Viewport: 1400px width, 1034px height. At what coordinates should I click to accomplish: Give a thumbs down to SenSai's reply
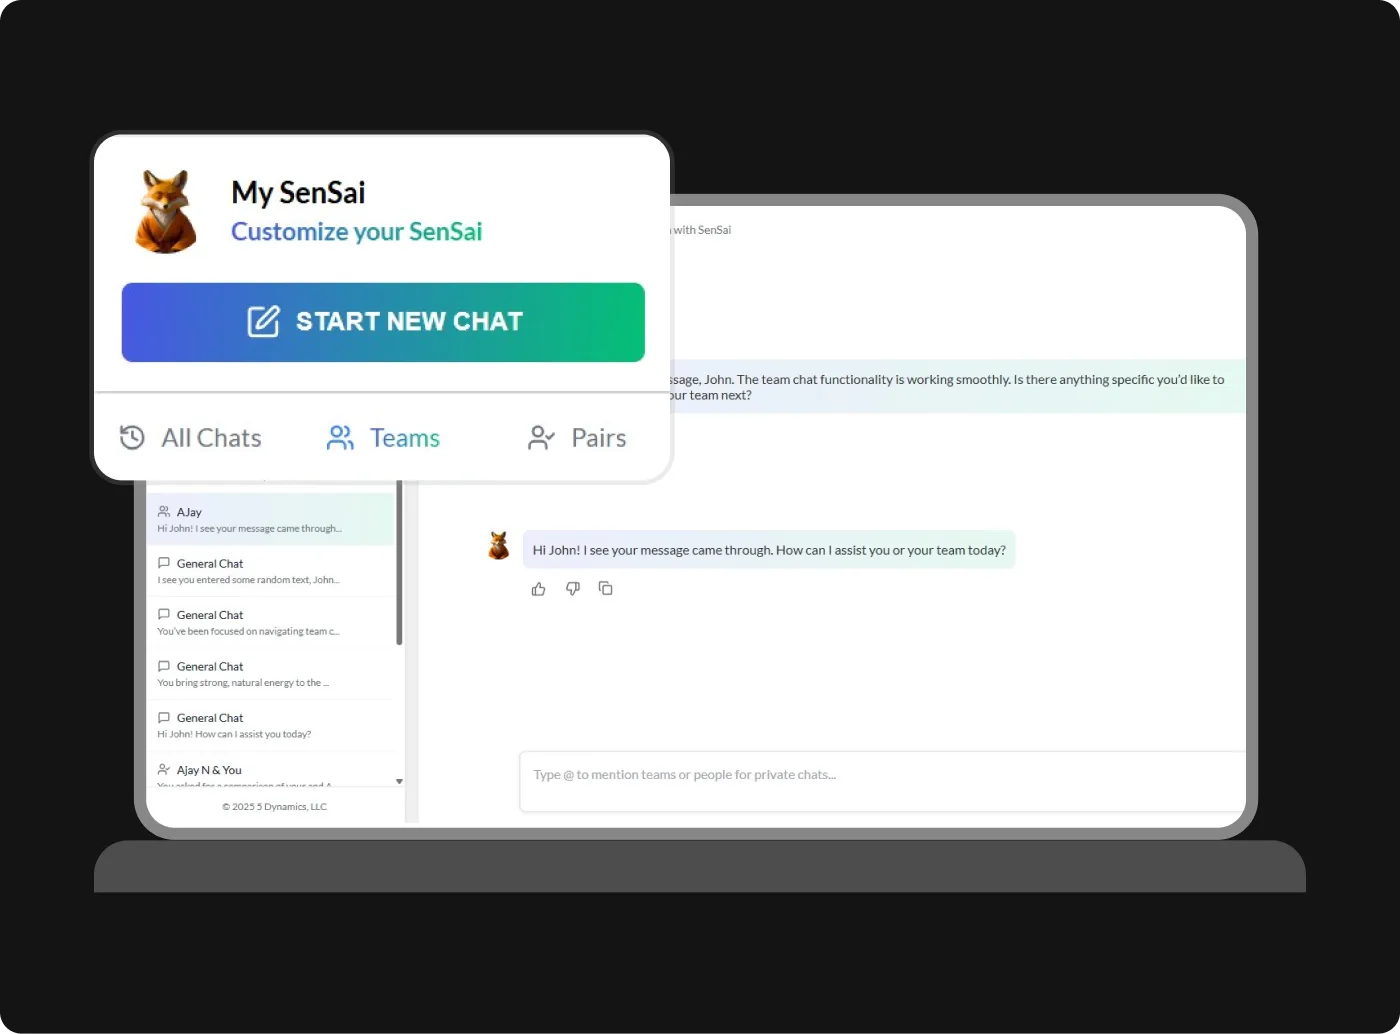[x=572, y=588]
